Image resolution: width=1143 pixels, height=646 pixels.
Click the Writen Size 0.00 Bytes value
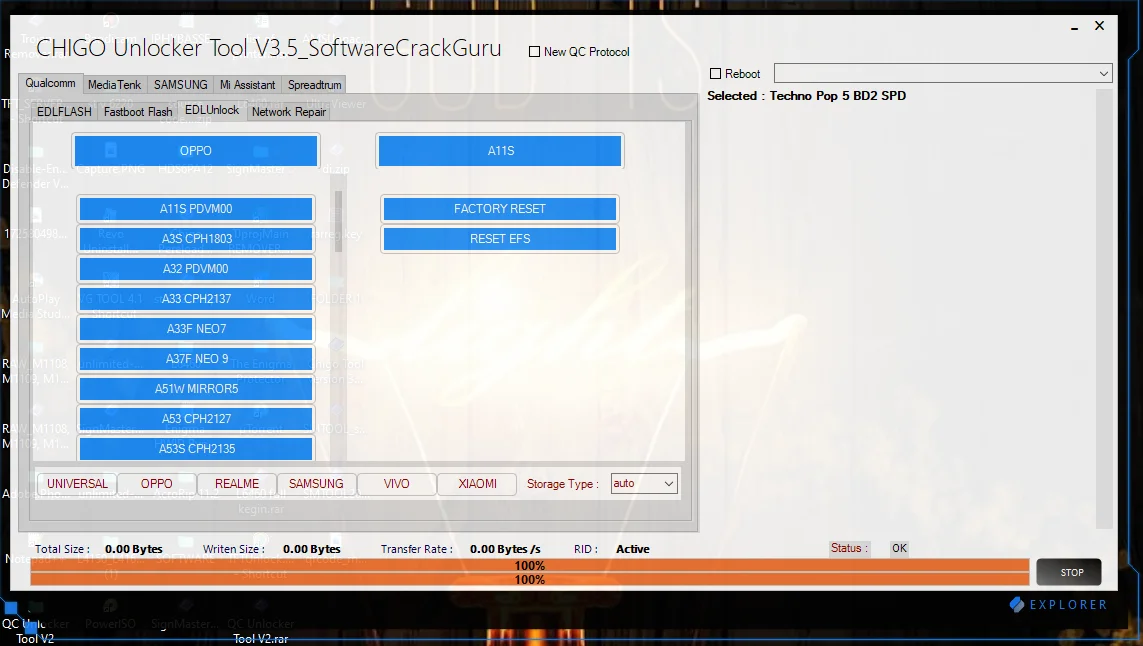311,549
